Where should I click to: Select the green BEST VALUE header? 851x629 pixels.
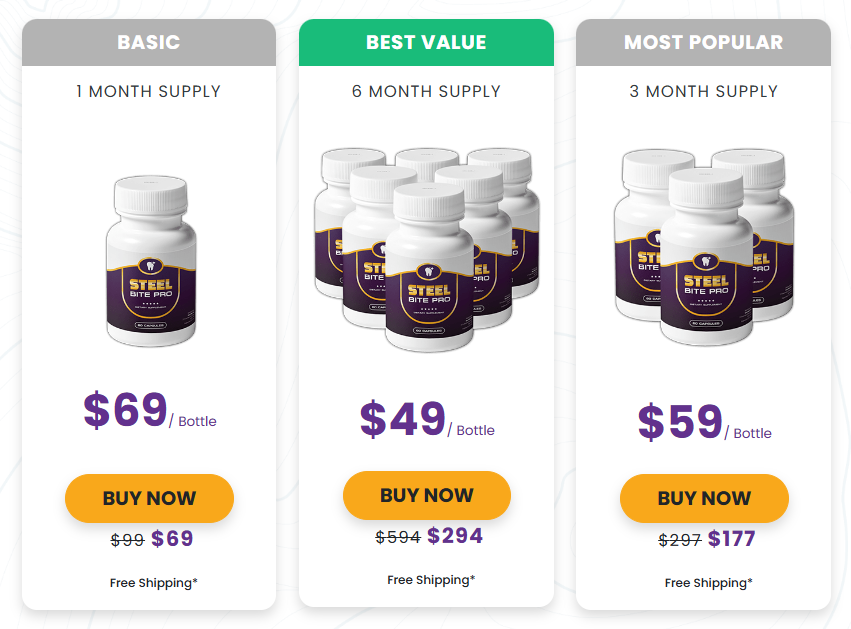pos(426,42)
